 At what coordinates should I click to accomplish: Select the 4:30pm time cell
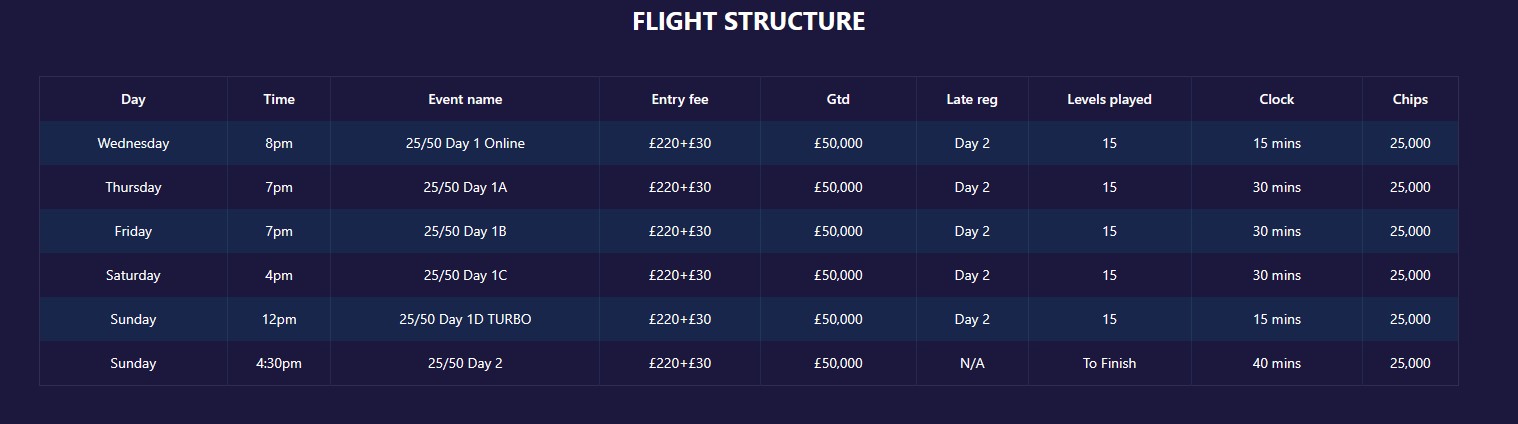[279, 363]
